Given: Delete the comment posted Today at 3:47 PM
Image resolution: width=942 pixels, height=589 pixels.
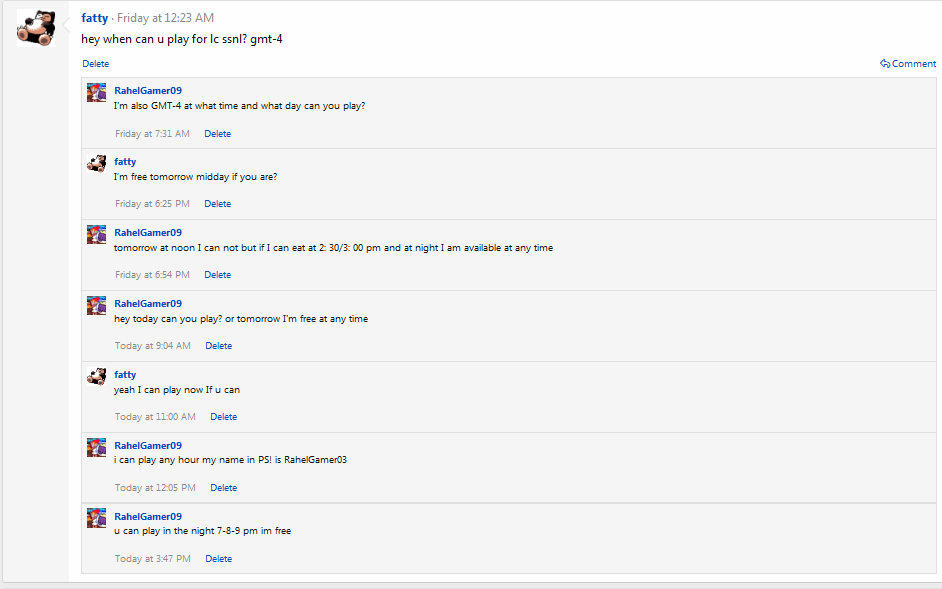Looking at the screenshot, I should point(219,559).
